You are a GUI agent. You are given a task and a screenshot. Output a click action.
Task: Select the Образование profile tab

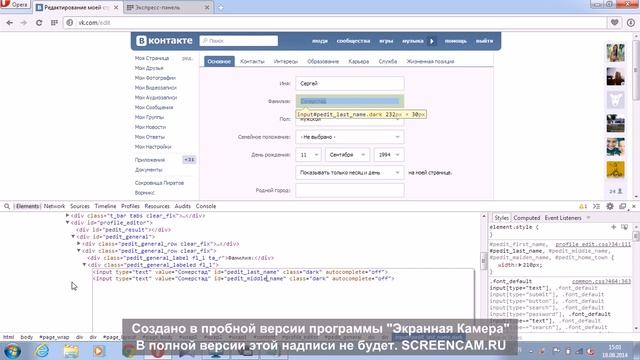pos(323,61)
